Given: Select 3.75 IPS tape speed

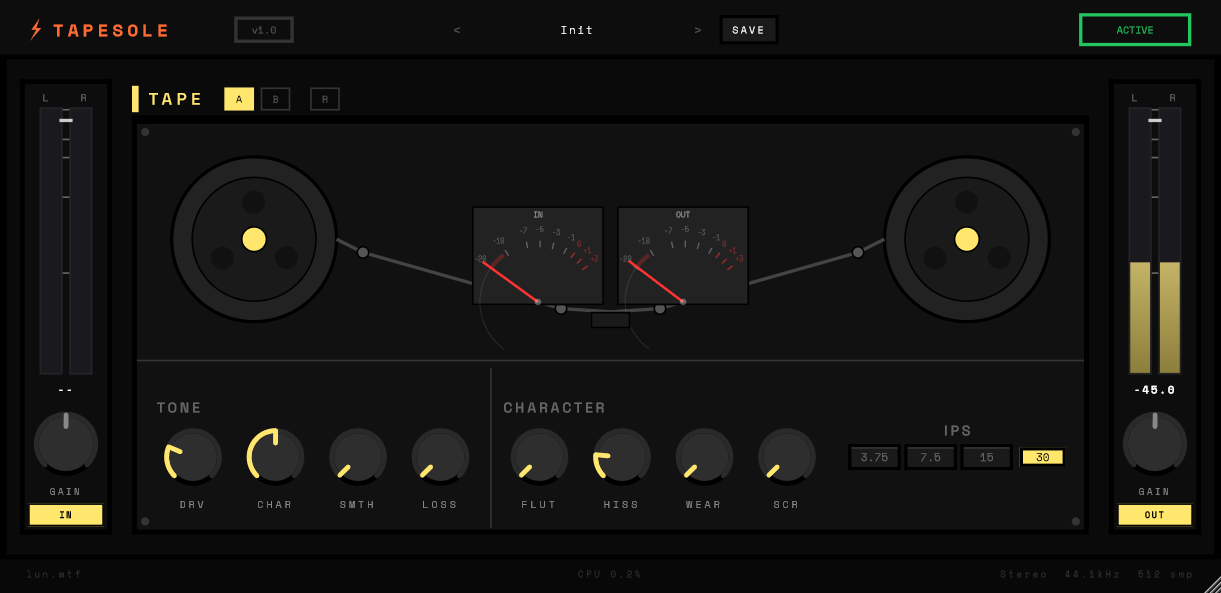Looking at the screenshot, I should 874,457.
